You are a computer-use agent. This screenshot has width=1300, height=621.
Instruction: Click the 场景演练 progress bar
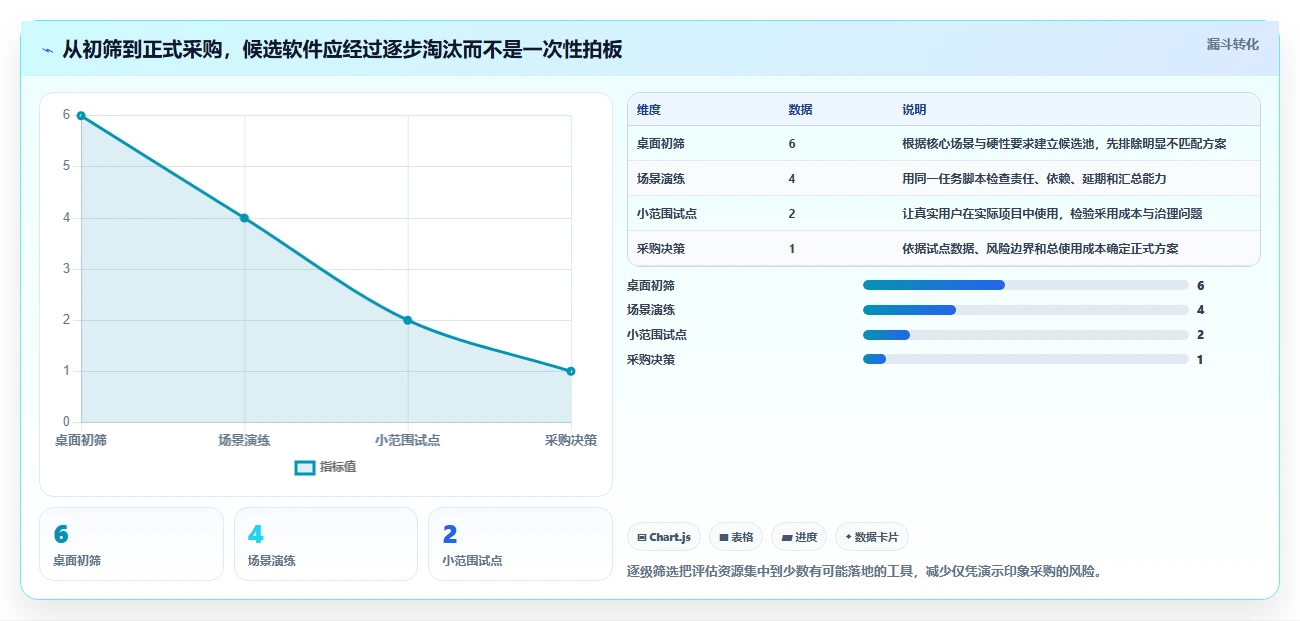point(1026,310)
